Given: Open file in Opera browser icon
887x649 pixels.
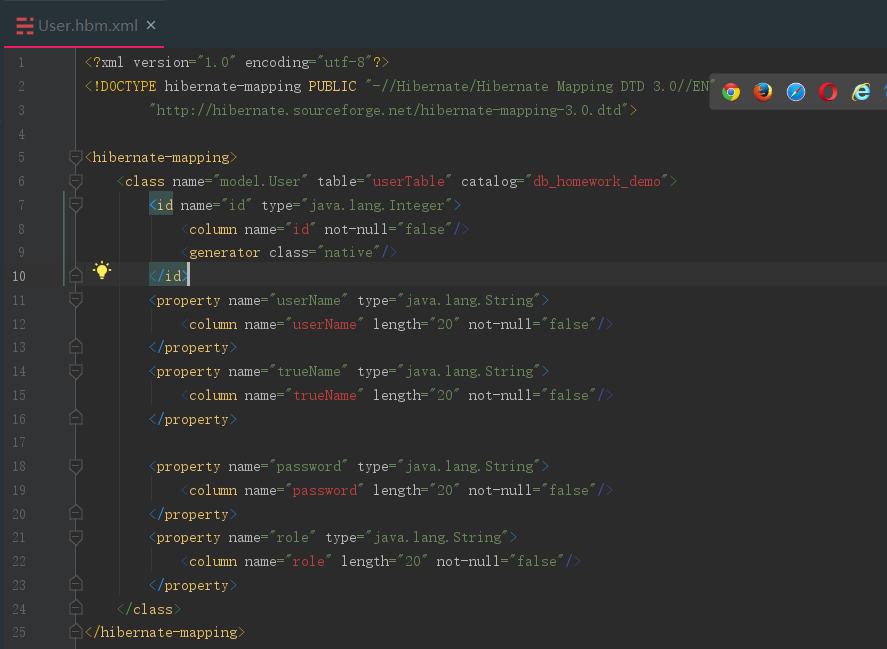Looking at the screenshot, I should point(828,92).
